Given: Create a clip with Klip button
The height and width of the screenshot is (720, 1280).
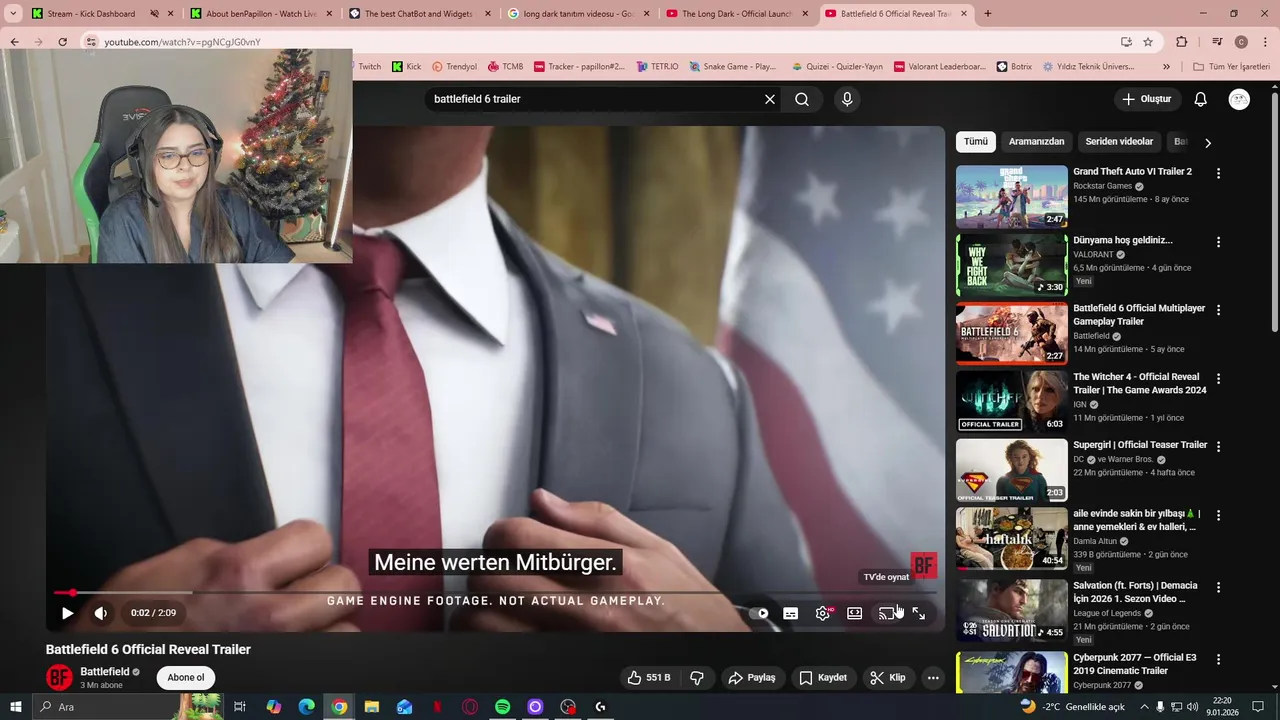Looking at the screenshot, I should [888, 678].
